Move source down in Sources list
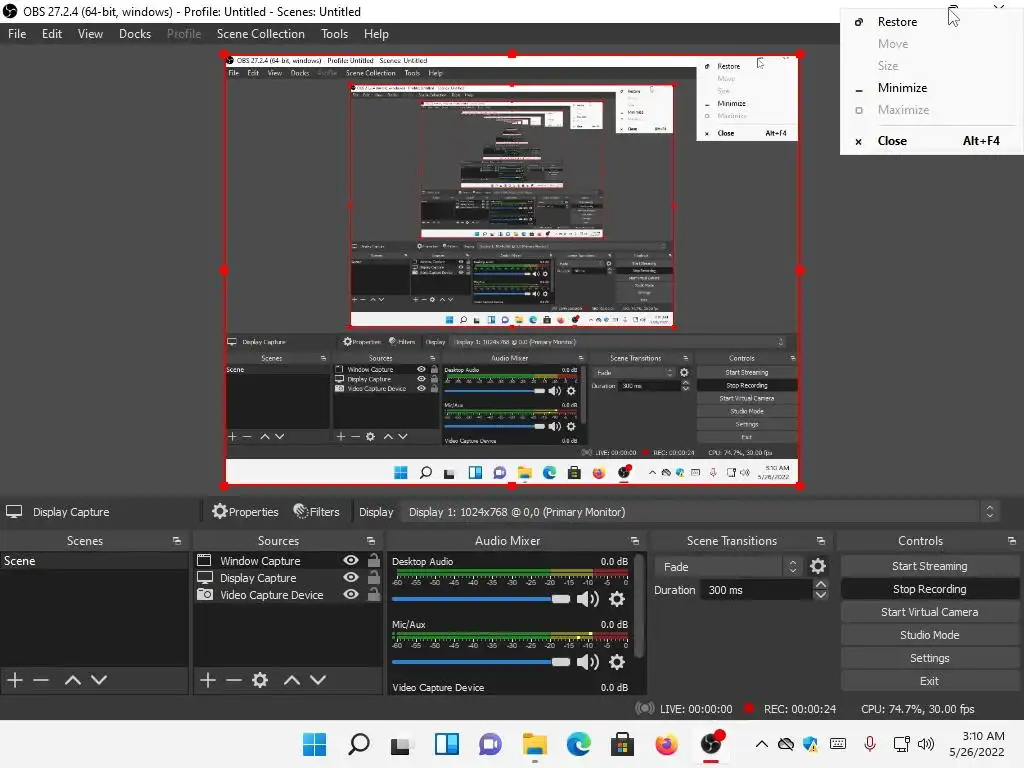This screenshot has height=768, width=1024. (x=318, y=680)
